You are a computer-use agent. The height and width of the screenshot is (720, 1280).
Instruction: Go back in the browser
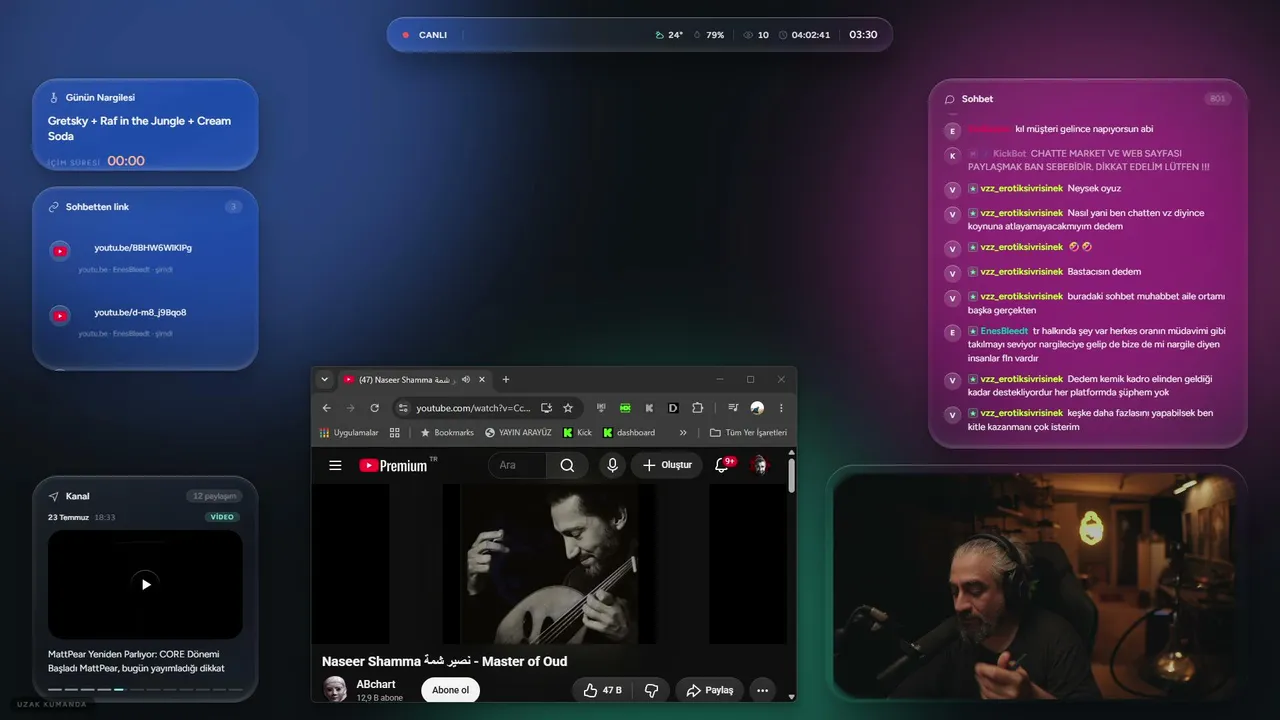point(327,408)
